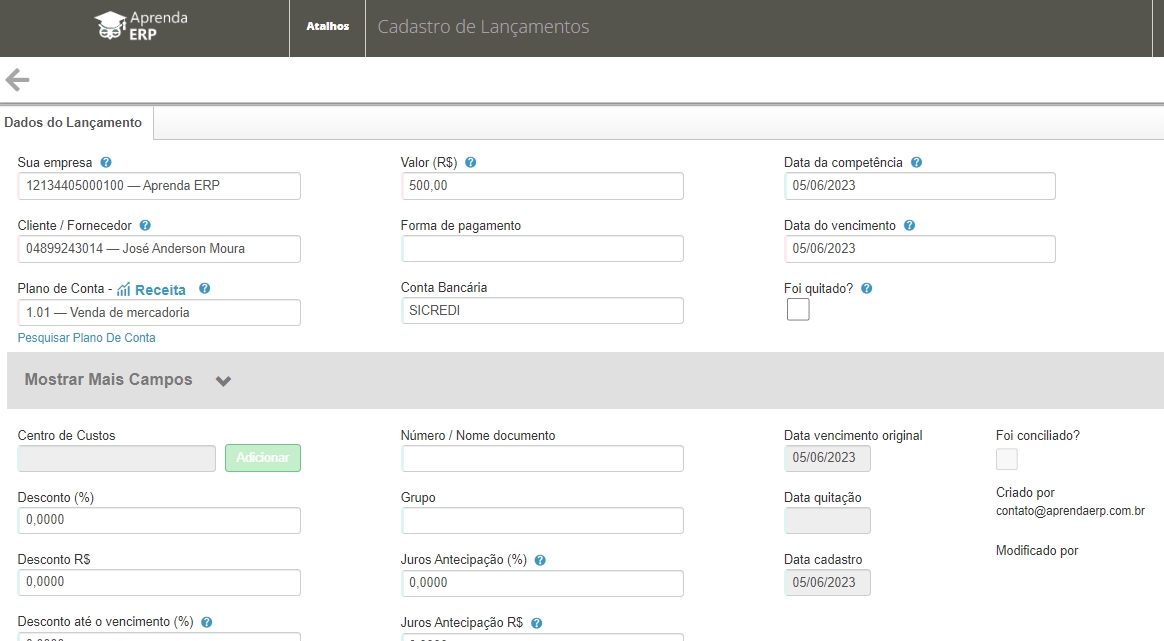Show help for Data do vencimento
This screenshot has width=1164, height=641.
point(909,226)
